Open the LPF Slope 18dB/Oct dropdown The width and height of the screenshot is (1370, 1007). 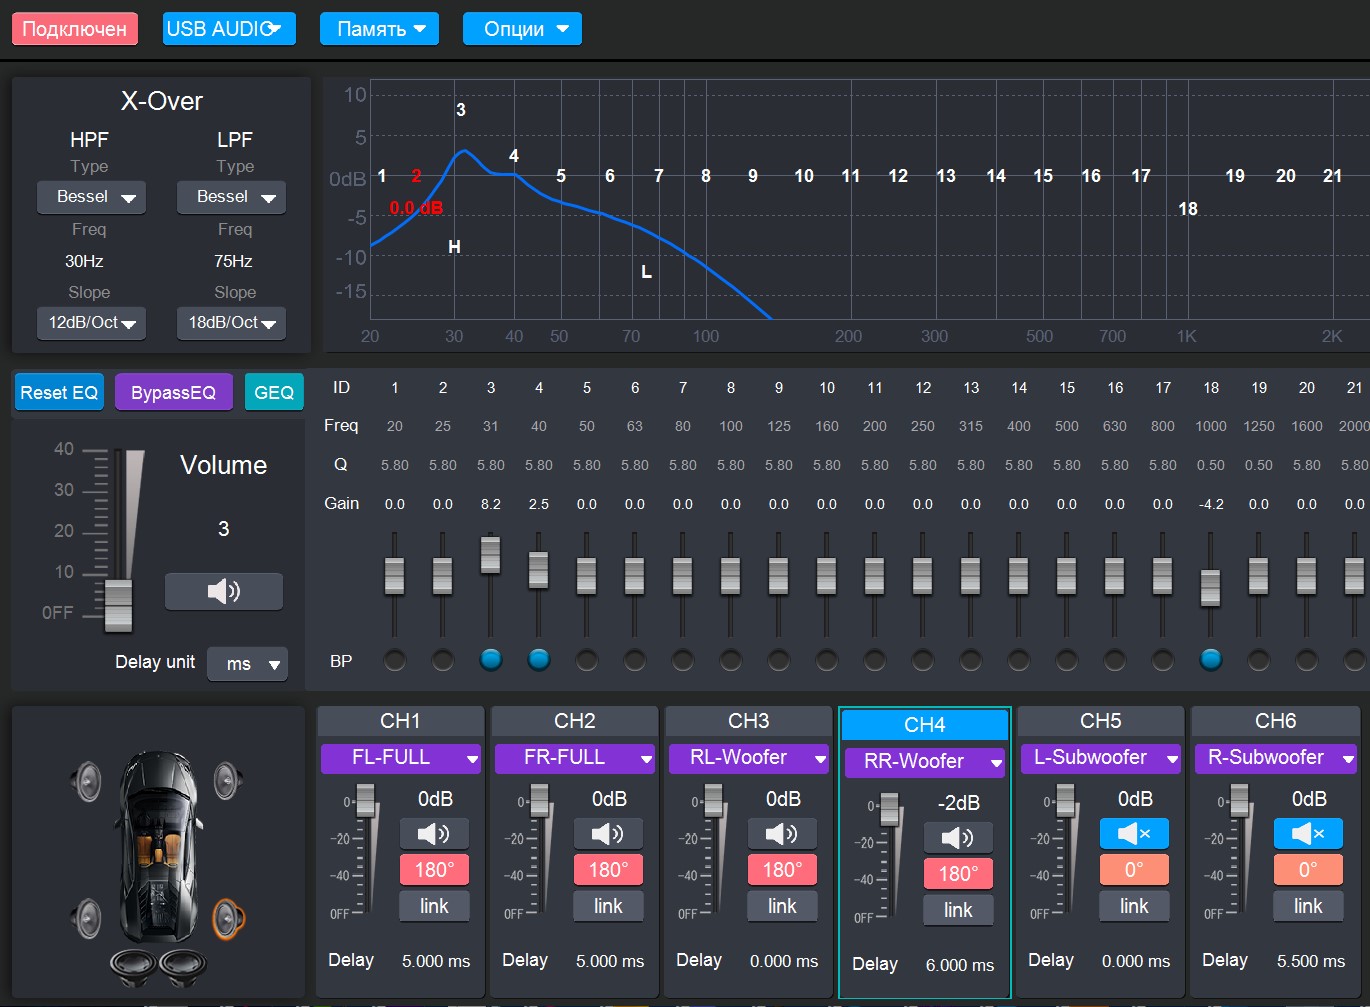point(231,323)
